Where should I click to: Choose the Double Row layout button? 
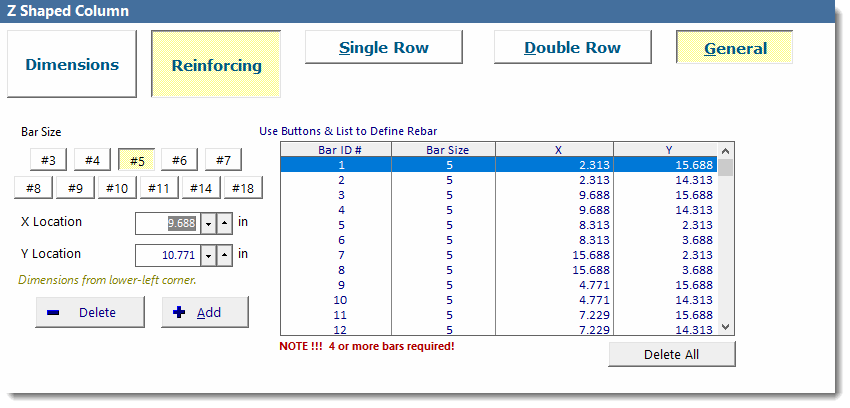click(x=572, y=48)
